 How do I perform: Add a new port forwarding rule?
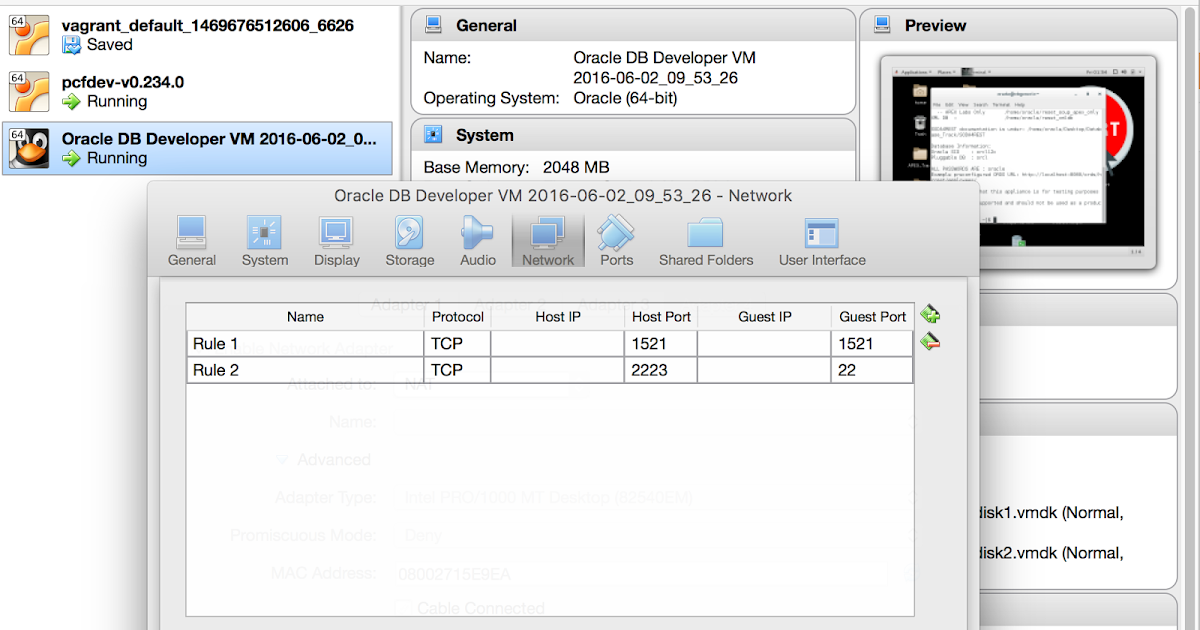pyautogui.click(x=930, y=314)
